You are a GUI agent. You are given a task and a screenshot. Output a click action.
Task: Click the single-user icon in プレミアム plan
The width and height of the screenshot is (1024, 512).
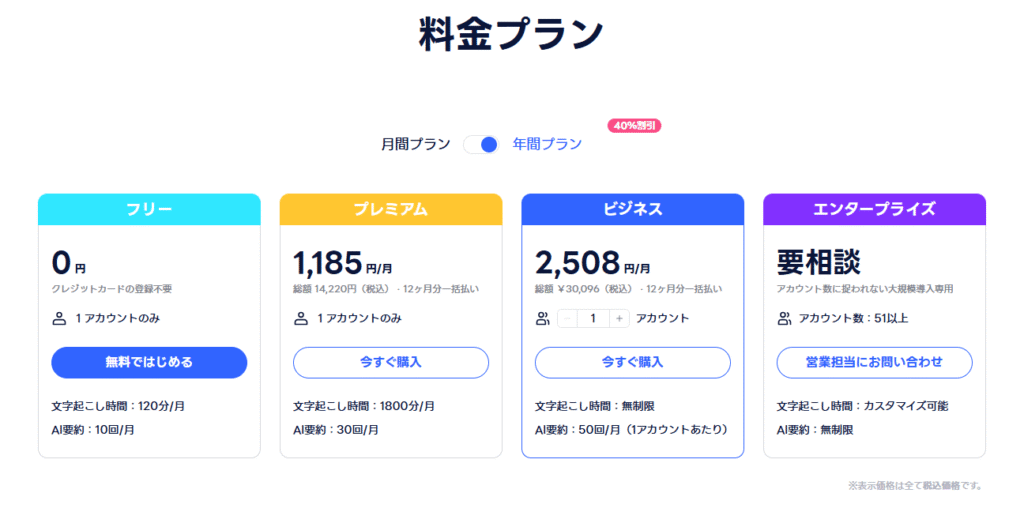click(301, 319)
